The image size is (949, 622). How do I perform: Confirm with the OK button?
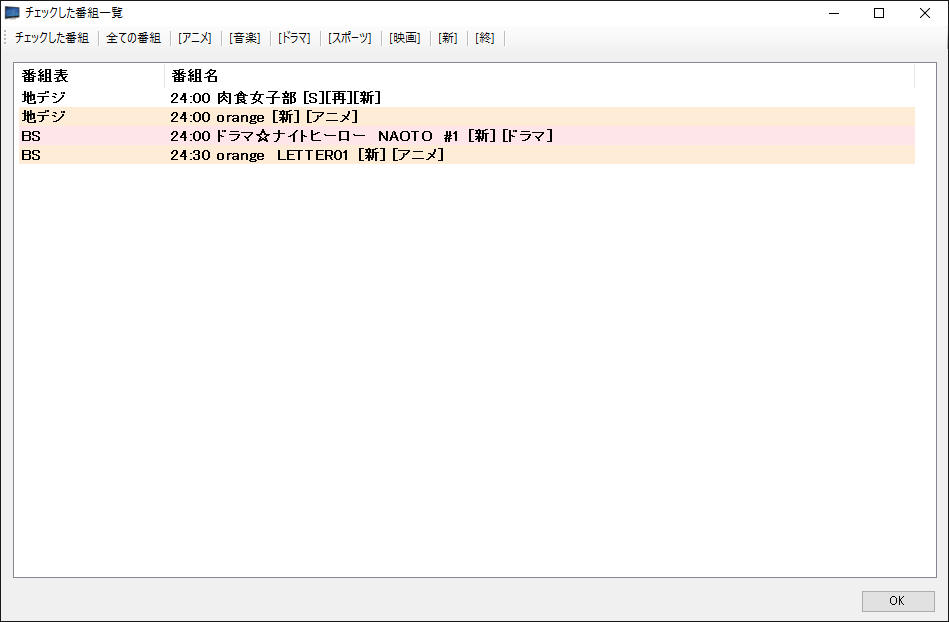898,601
